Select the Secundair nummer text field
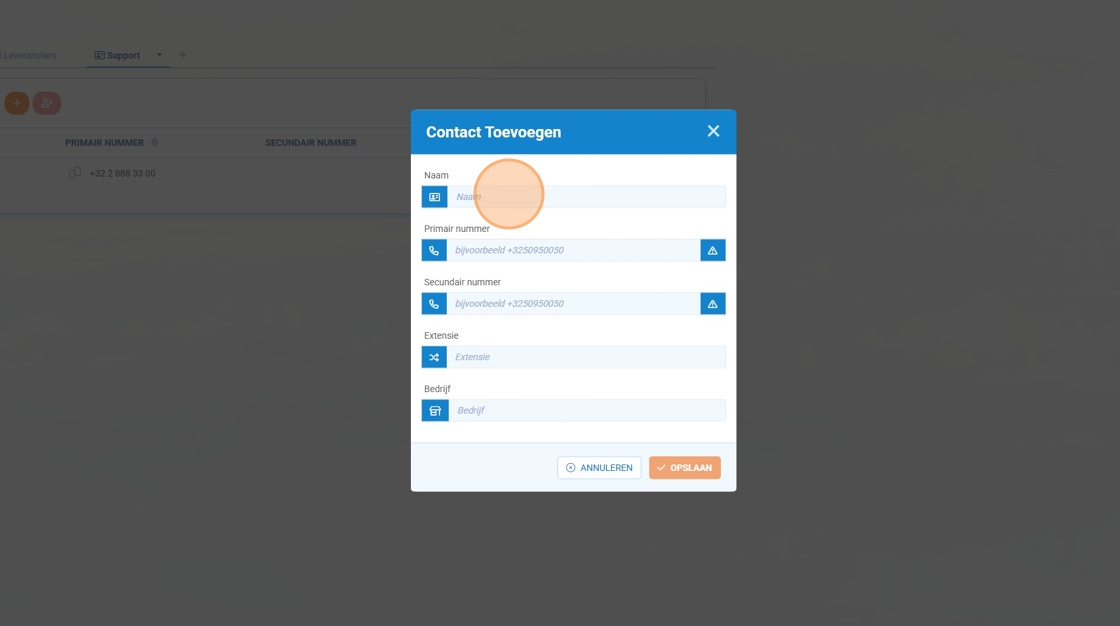 click(x=573, y=304)
